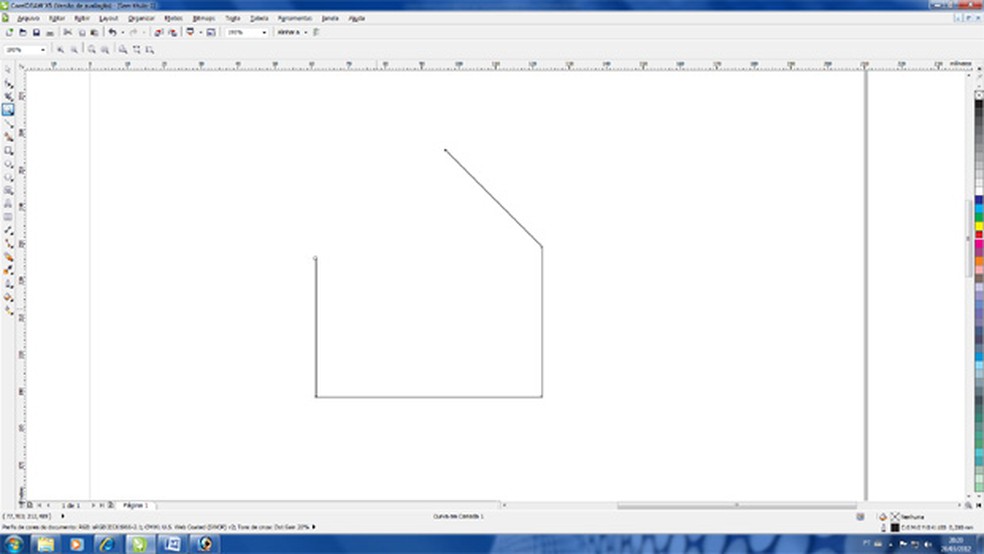Screen dimensions: 984x554
Task: Go to first page in page navigator
Action: click(39, 505)
